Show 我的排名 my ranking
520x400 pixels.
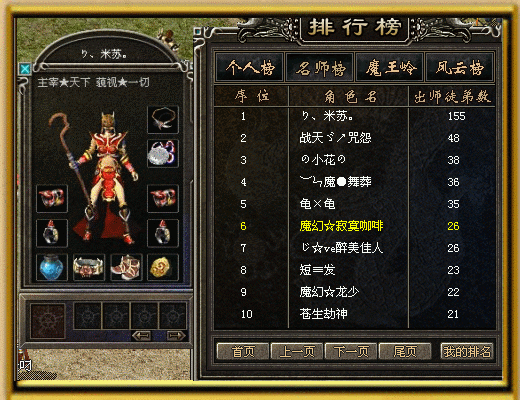tap(467, 351)
